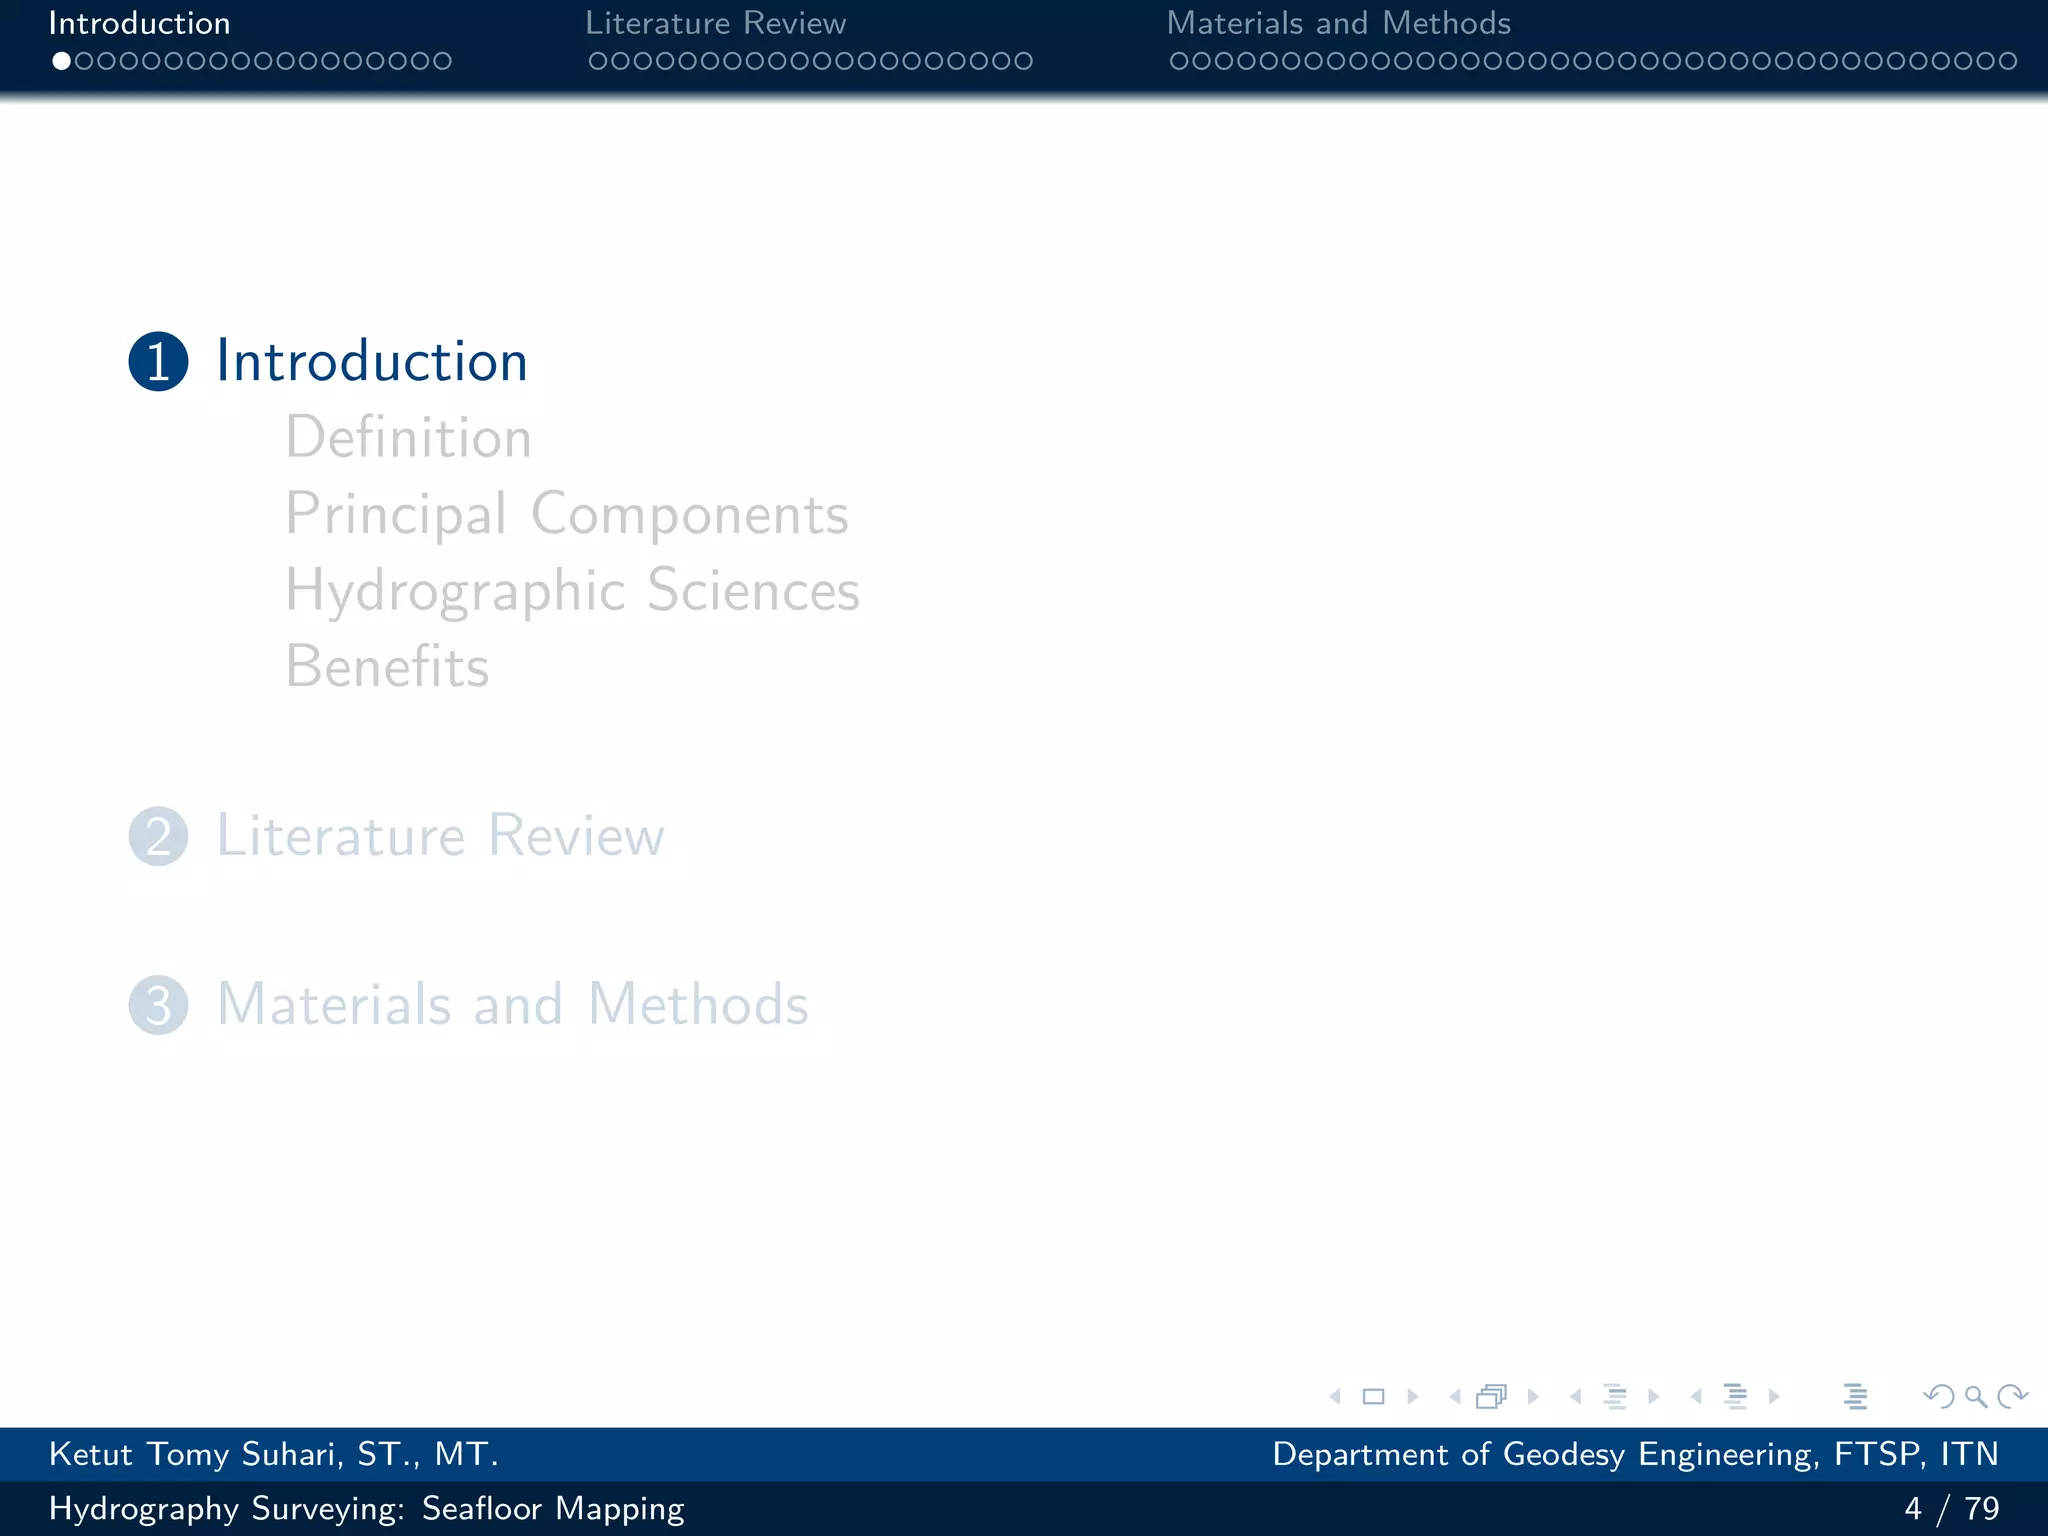Select first dot under Materials and Methods
Image resolution: width=2048 pixels, height=1536 pixels.
tap(1179, 61)
